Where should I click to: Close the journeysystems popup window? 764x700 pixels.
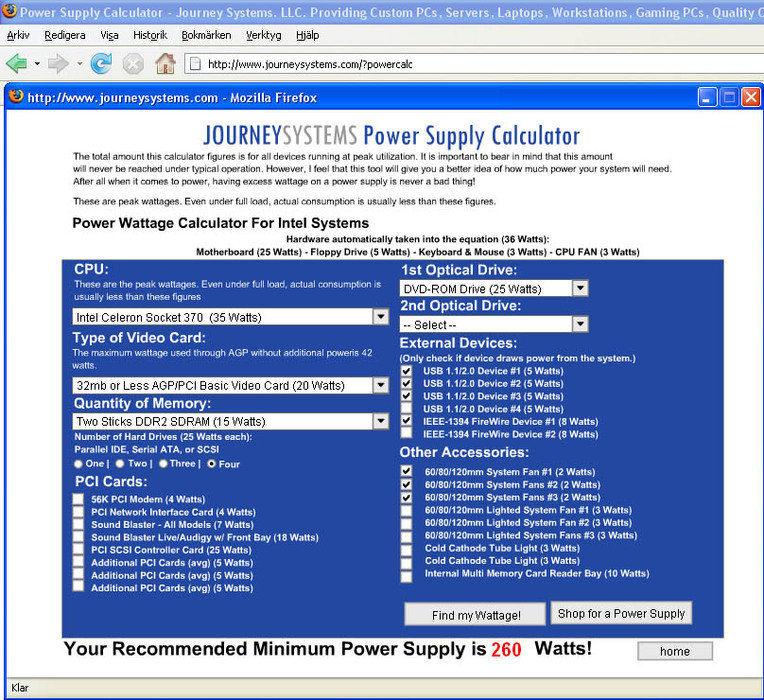click(x=751, y=97)
